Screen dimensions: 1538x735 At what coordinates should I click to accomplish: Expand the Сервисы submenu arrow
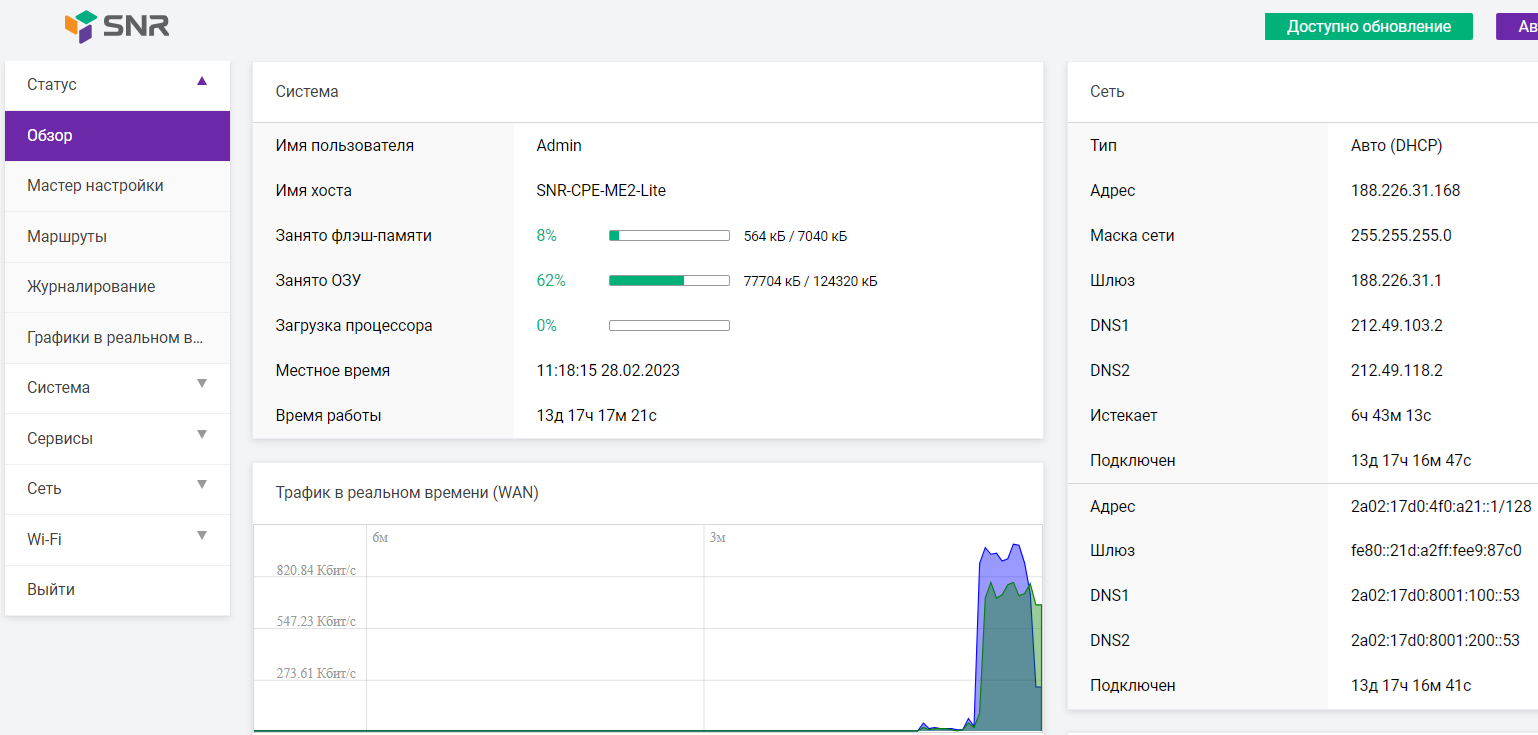(x=202, y=435)
